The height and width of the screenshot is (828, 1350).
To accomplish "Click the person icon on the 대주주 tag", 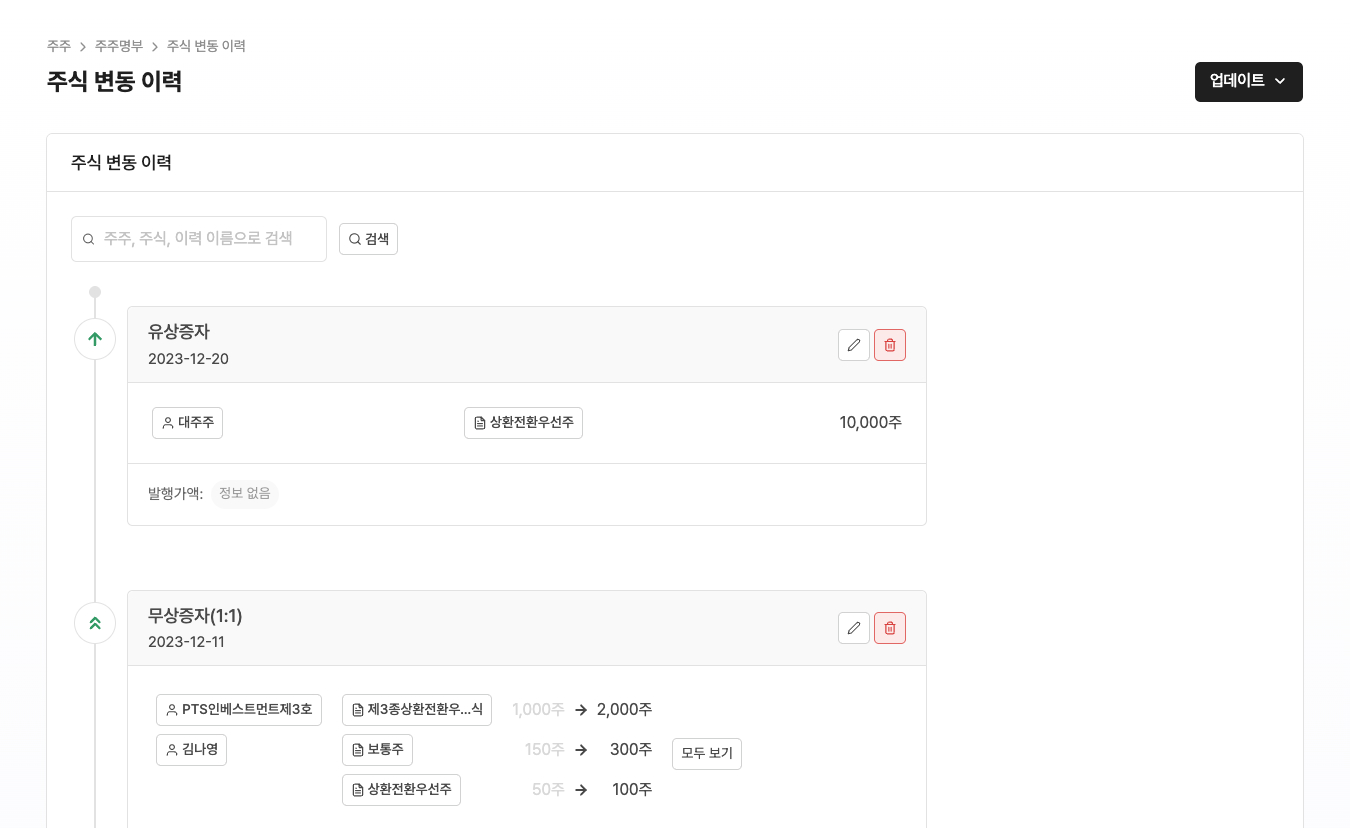I will click(x=167, y=422).
